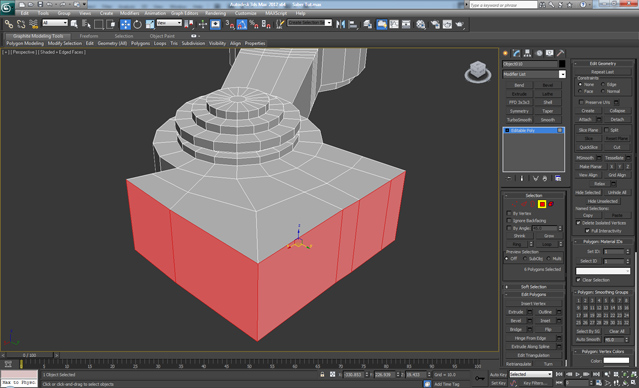The width and height of the screenshot is (639, 388).
Task: Select the Edge constraint radio button
Action: pyautogui.click(x=603, y=84)
